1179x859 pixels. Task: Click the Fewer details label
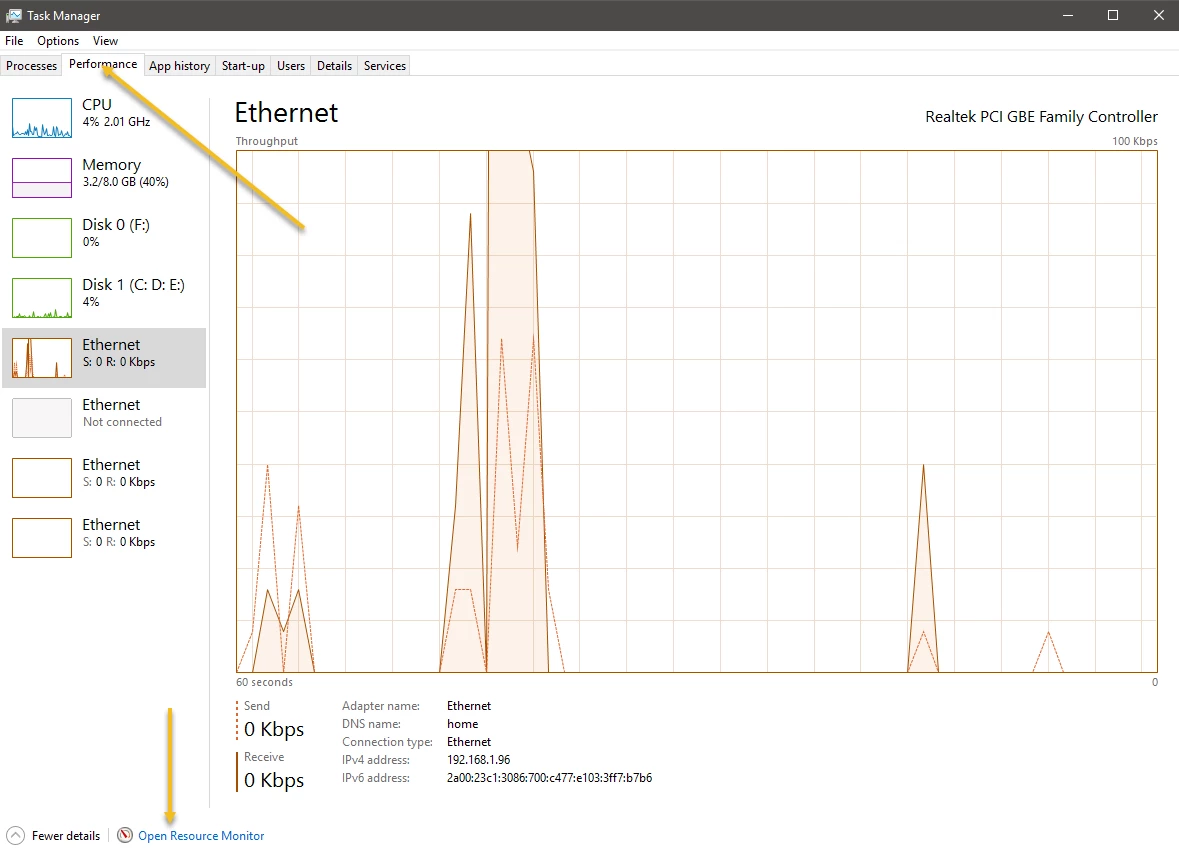point(66,836)
